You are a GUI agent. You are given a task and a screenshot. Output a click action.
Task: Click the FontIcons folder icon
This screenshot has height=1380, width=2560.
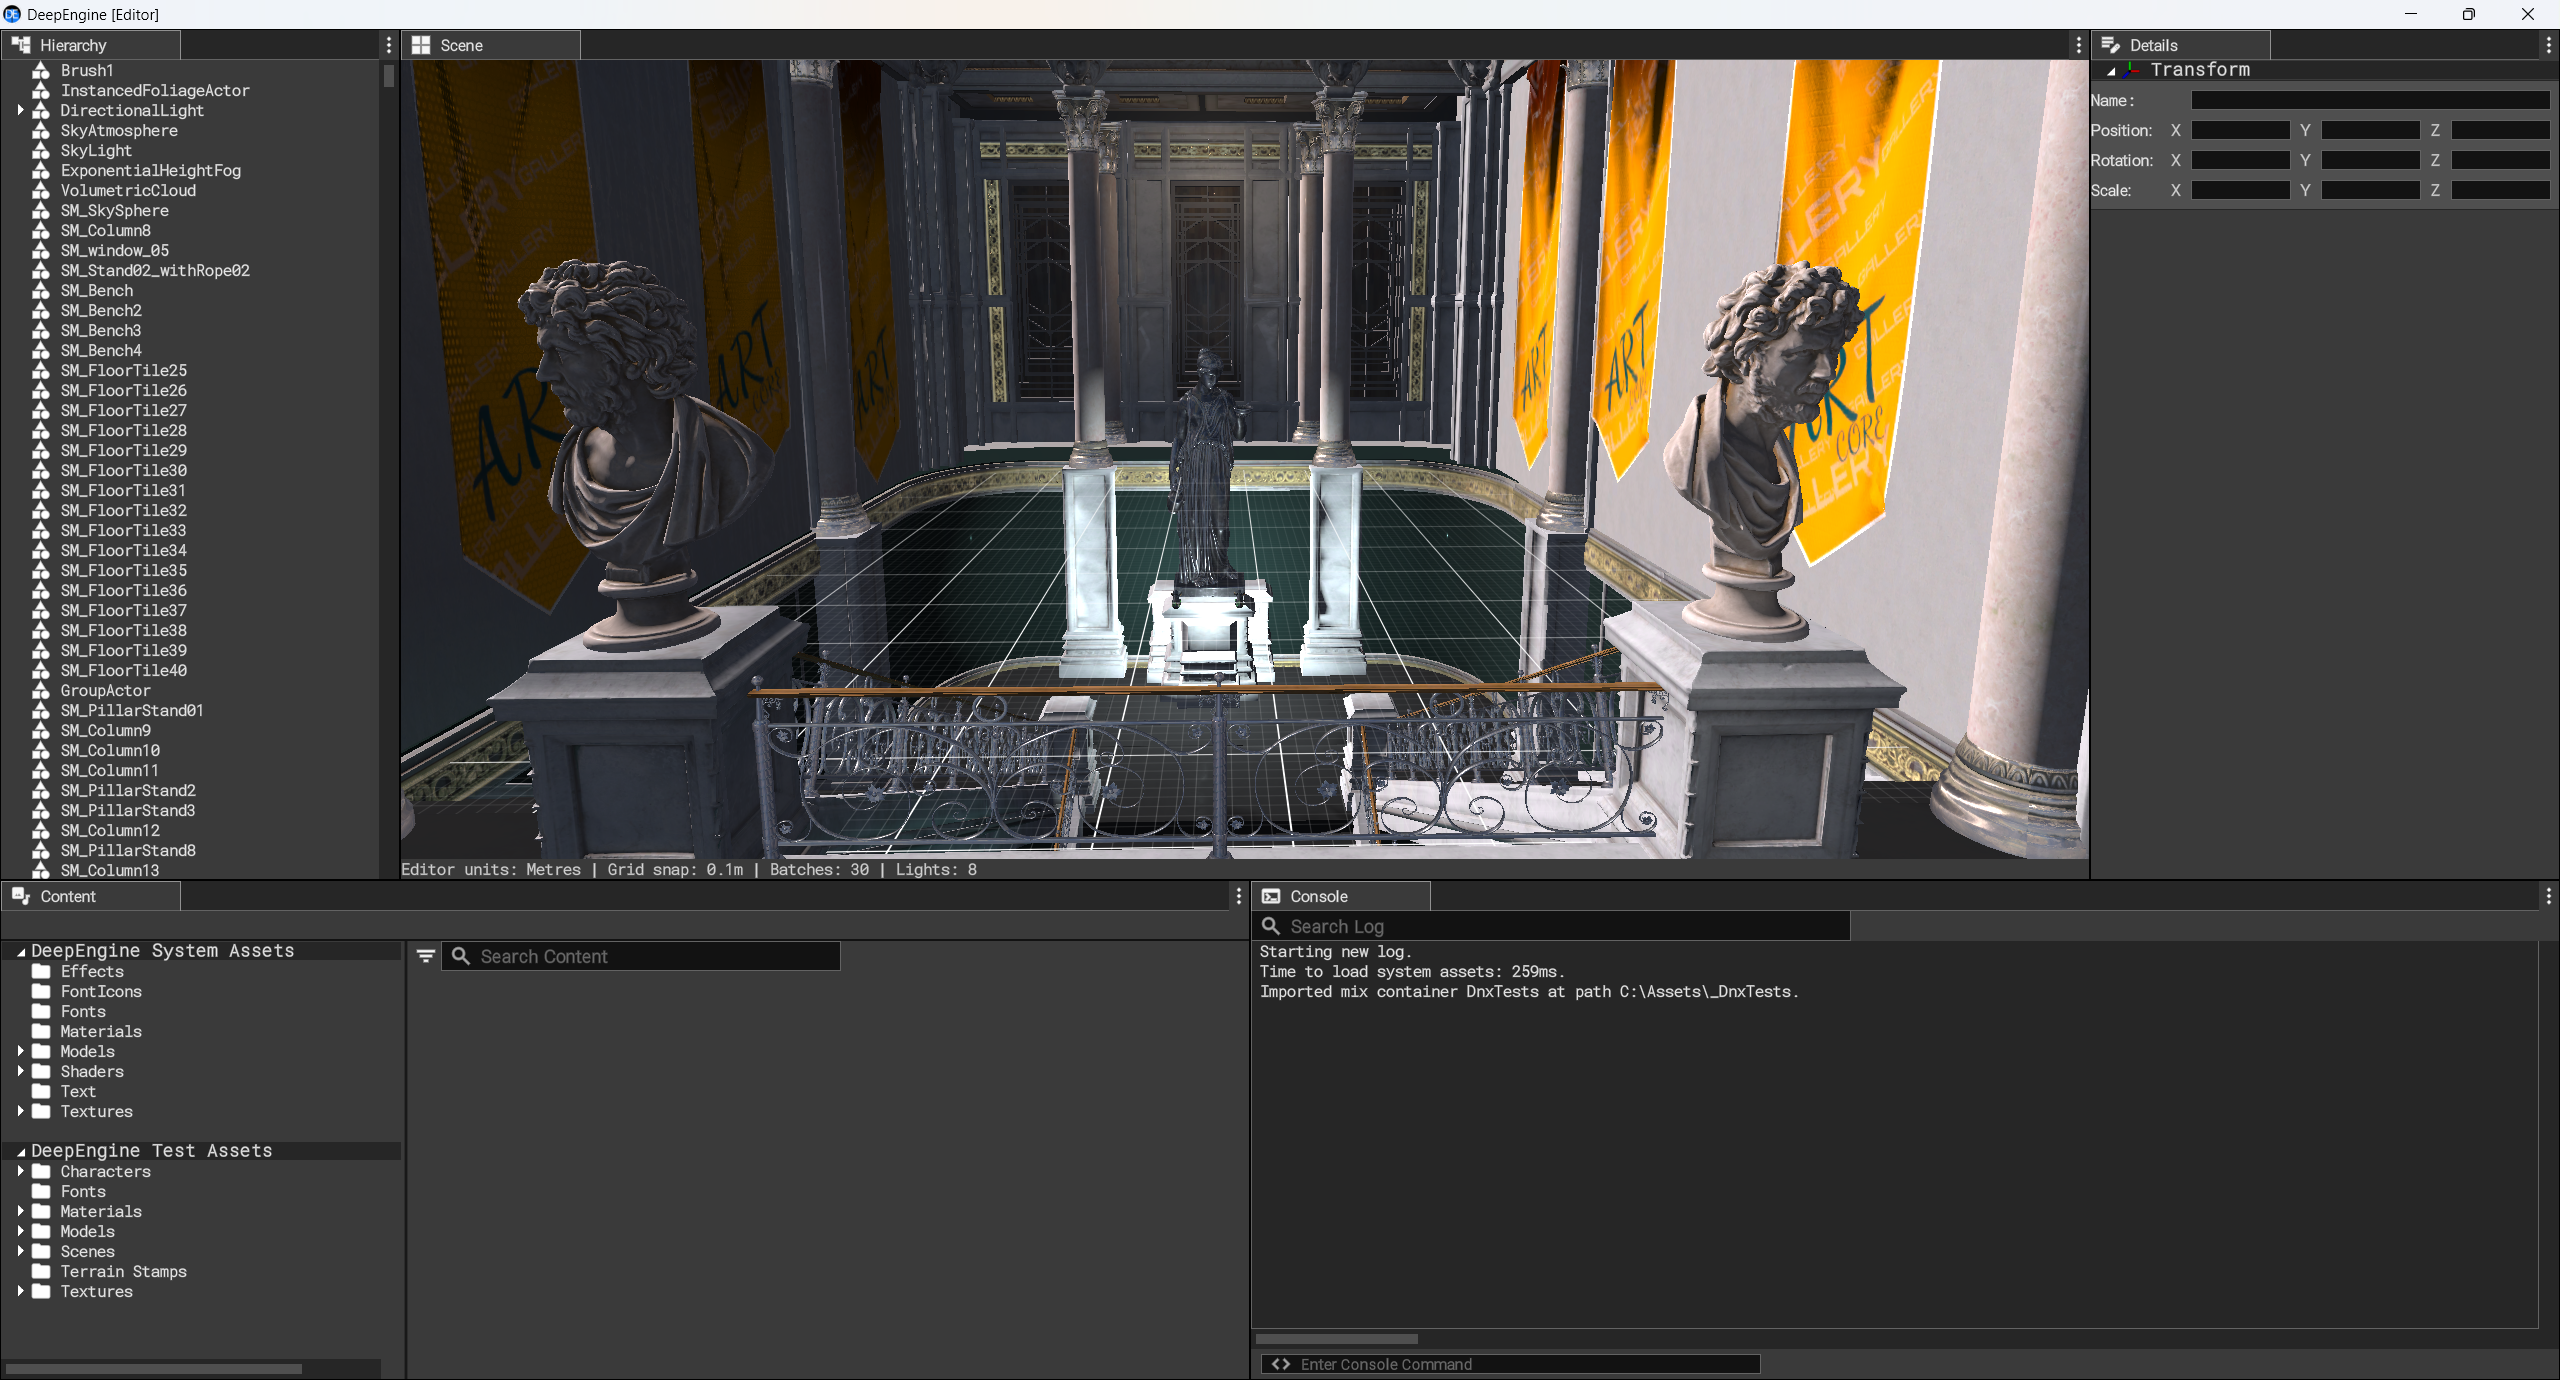pyautogui.click(x=41, y=991)
